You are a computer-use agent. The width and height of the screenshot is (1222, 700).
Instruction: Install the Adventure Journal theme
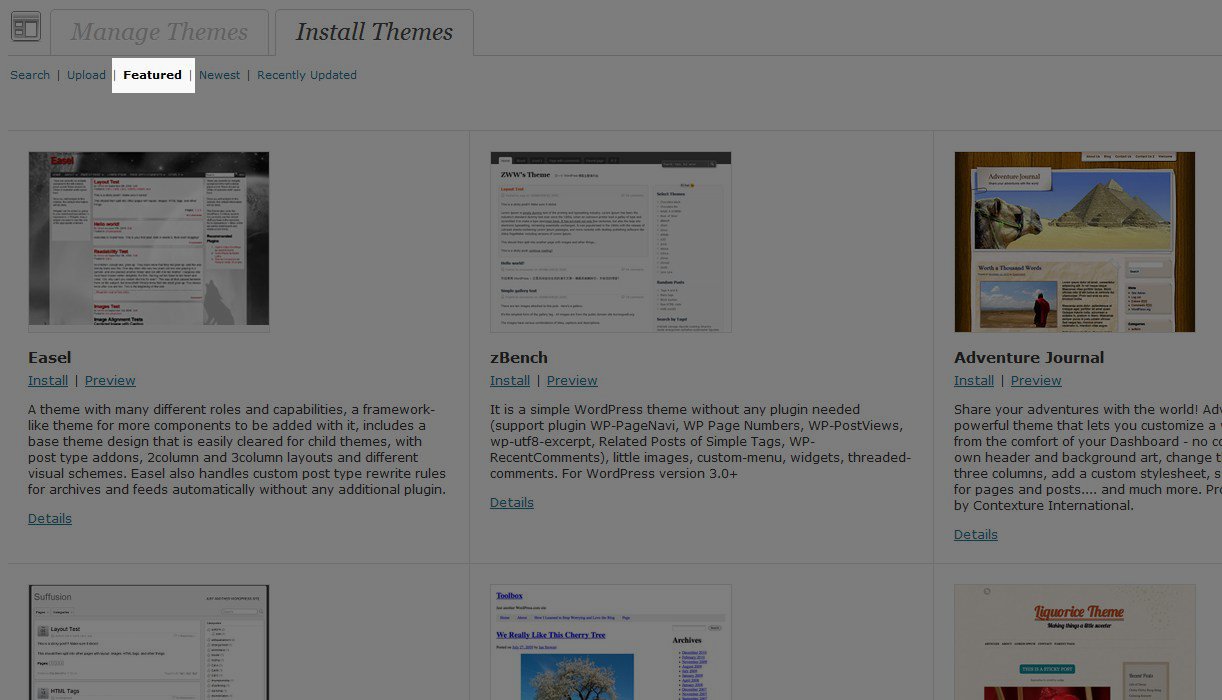click(x=974, y=381)
